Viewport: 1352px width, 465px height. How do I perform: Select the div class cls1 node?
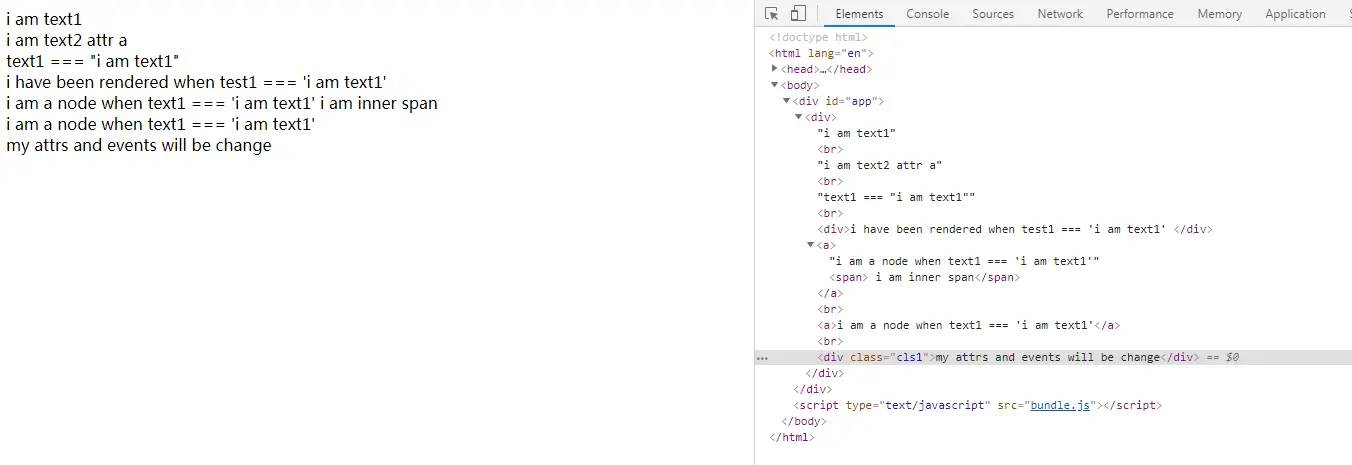click(1007, 357)
